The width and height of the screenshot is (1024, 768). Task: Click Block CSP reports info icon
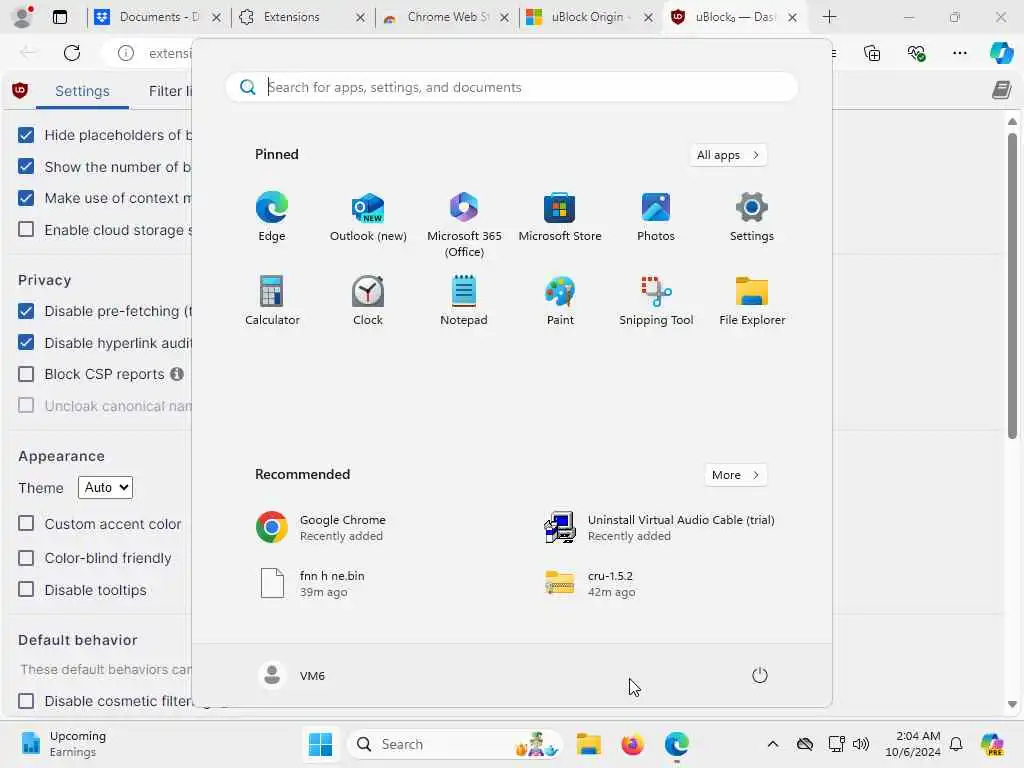point(176,374)
